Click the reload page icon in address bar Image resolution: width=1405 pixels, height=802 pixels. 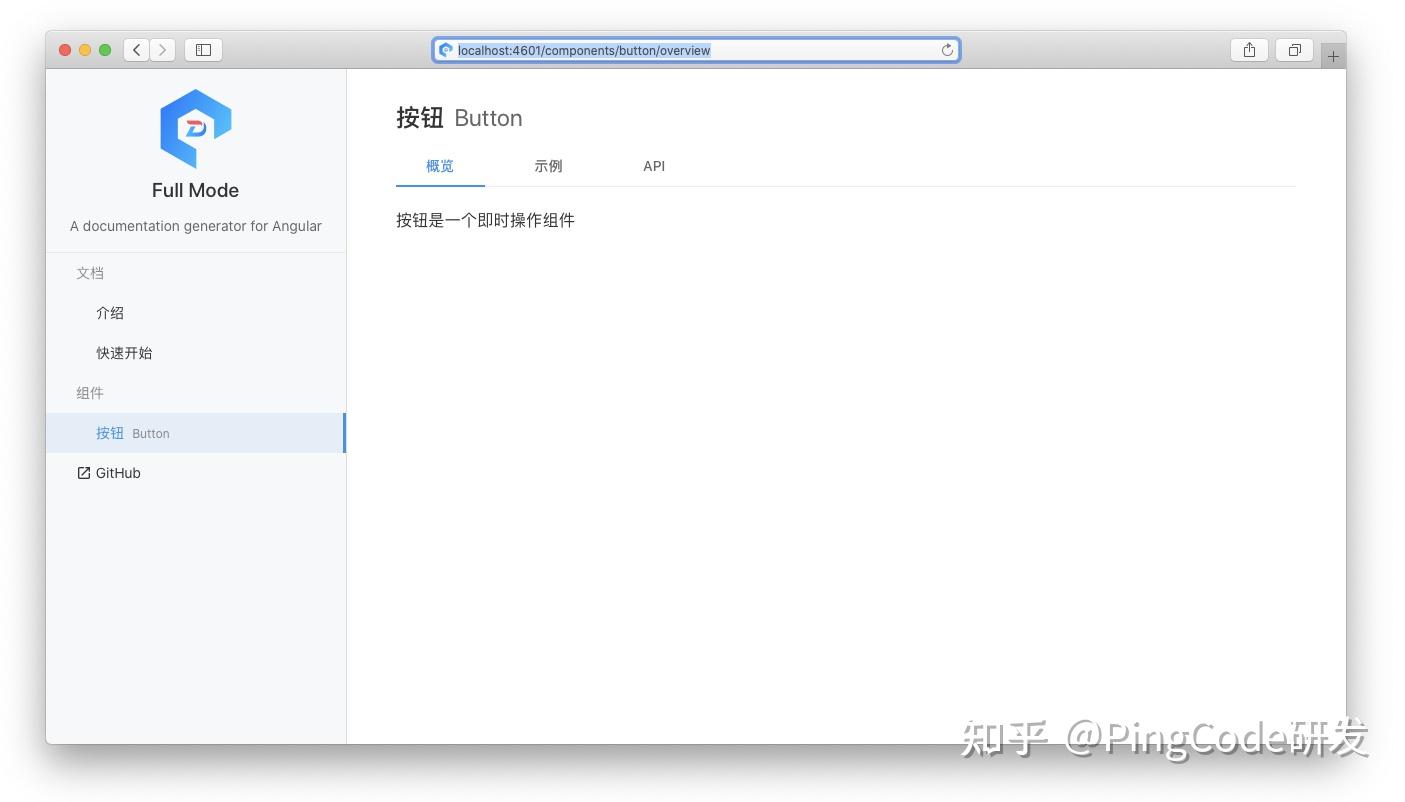(x=947, y=50)
